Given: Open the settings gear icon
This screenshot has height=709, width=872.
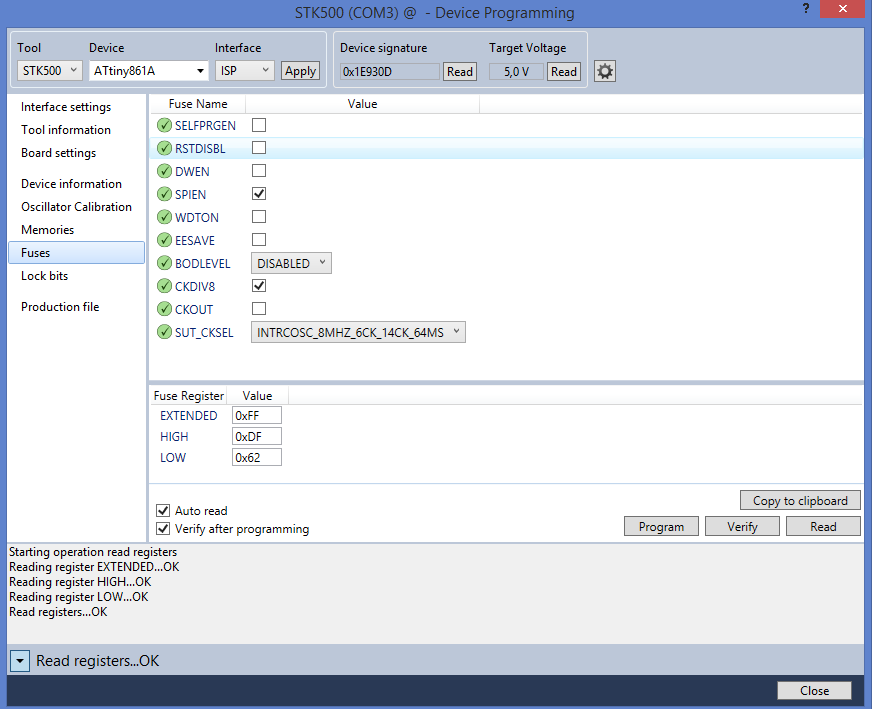Looking at the screenshot, I should tap(605, 71).
